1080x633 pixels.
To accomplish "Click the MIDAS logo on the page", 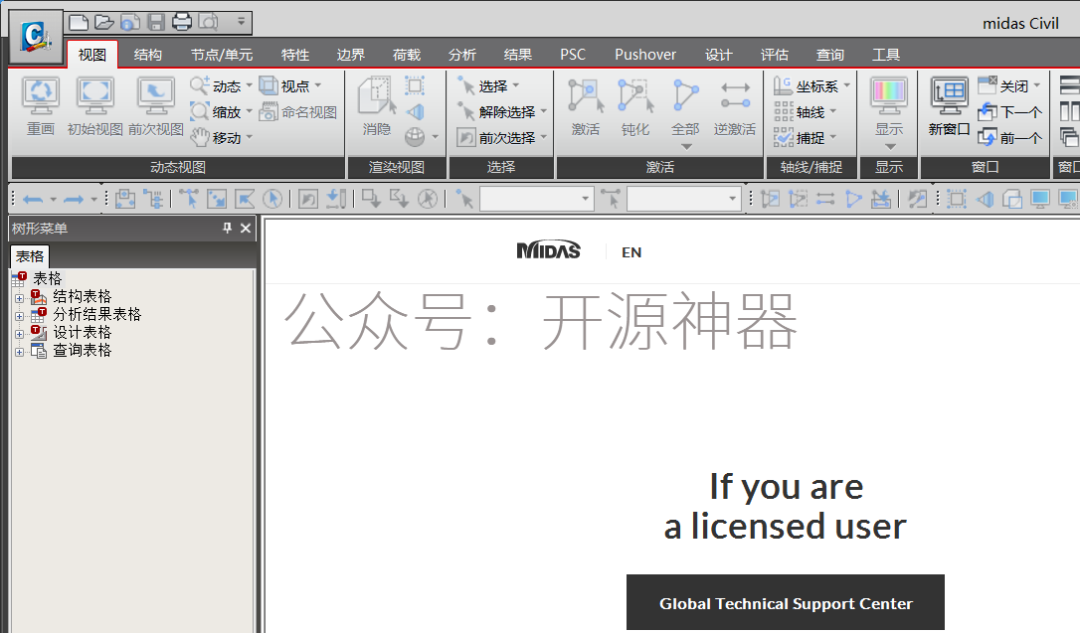I will pos(548,250).
